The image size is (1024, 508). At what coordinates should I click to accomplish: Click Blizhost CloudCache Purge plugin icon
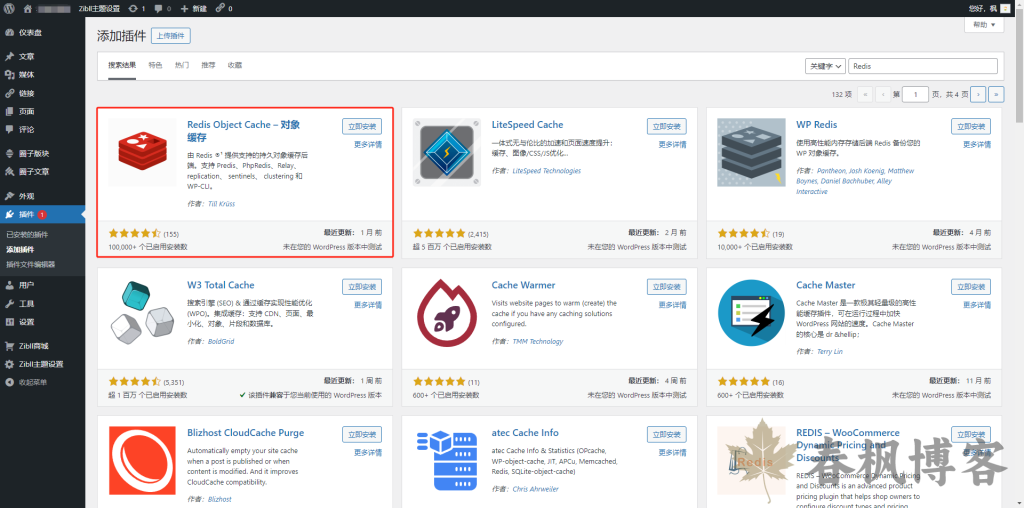[142, 460]
